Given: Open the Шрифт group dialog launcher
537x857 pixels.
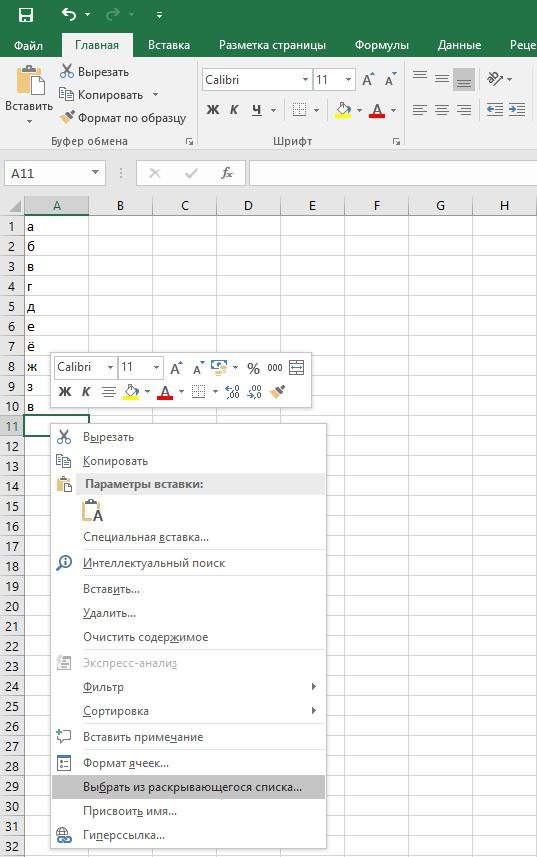Looking at the screenshot, I should pyautogui.click(x=396, y=142).
